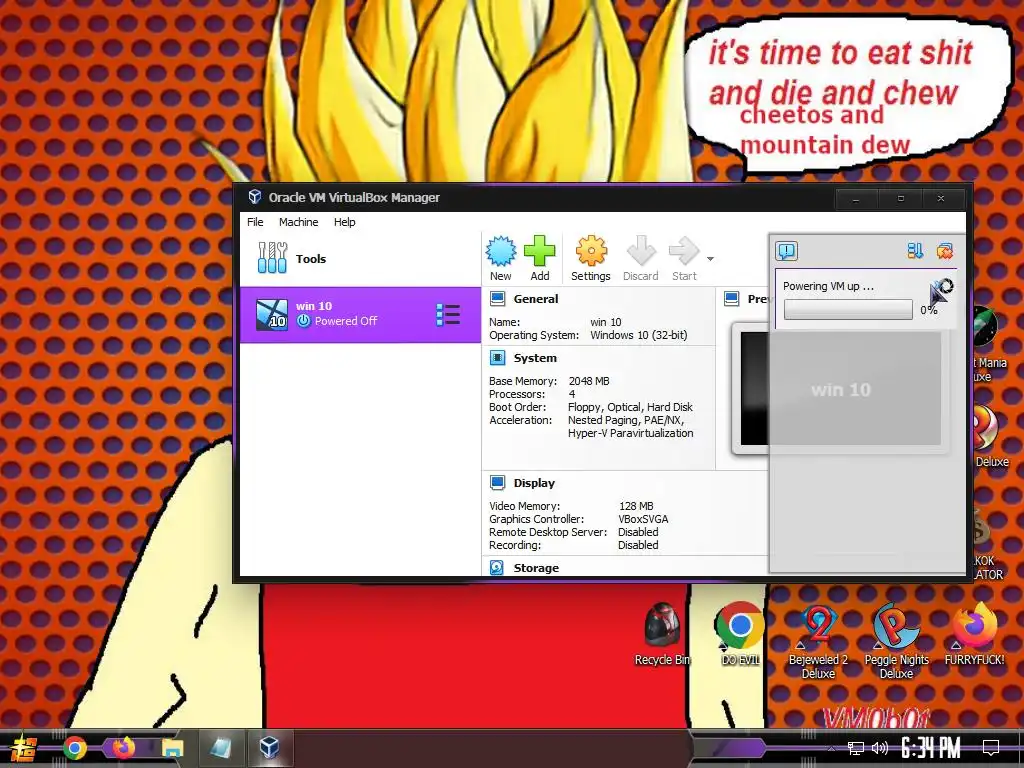Click the '128 MB' video memory value
The height and width of the screenshot is (768, 1024).
[636, 506]
